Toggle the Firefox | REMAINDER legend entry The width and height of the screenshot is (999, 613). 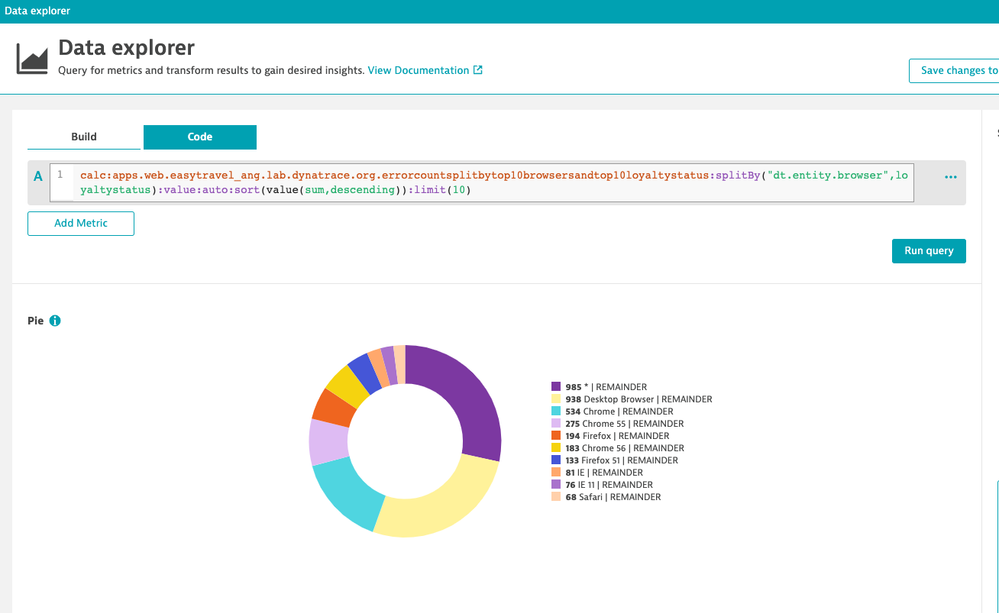tap(619, 436)
